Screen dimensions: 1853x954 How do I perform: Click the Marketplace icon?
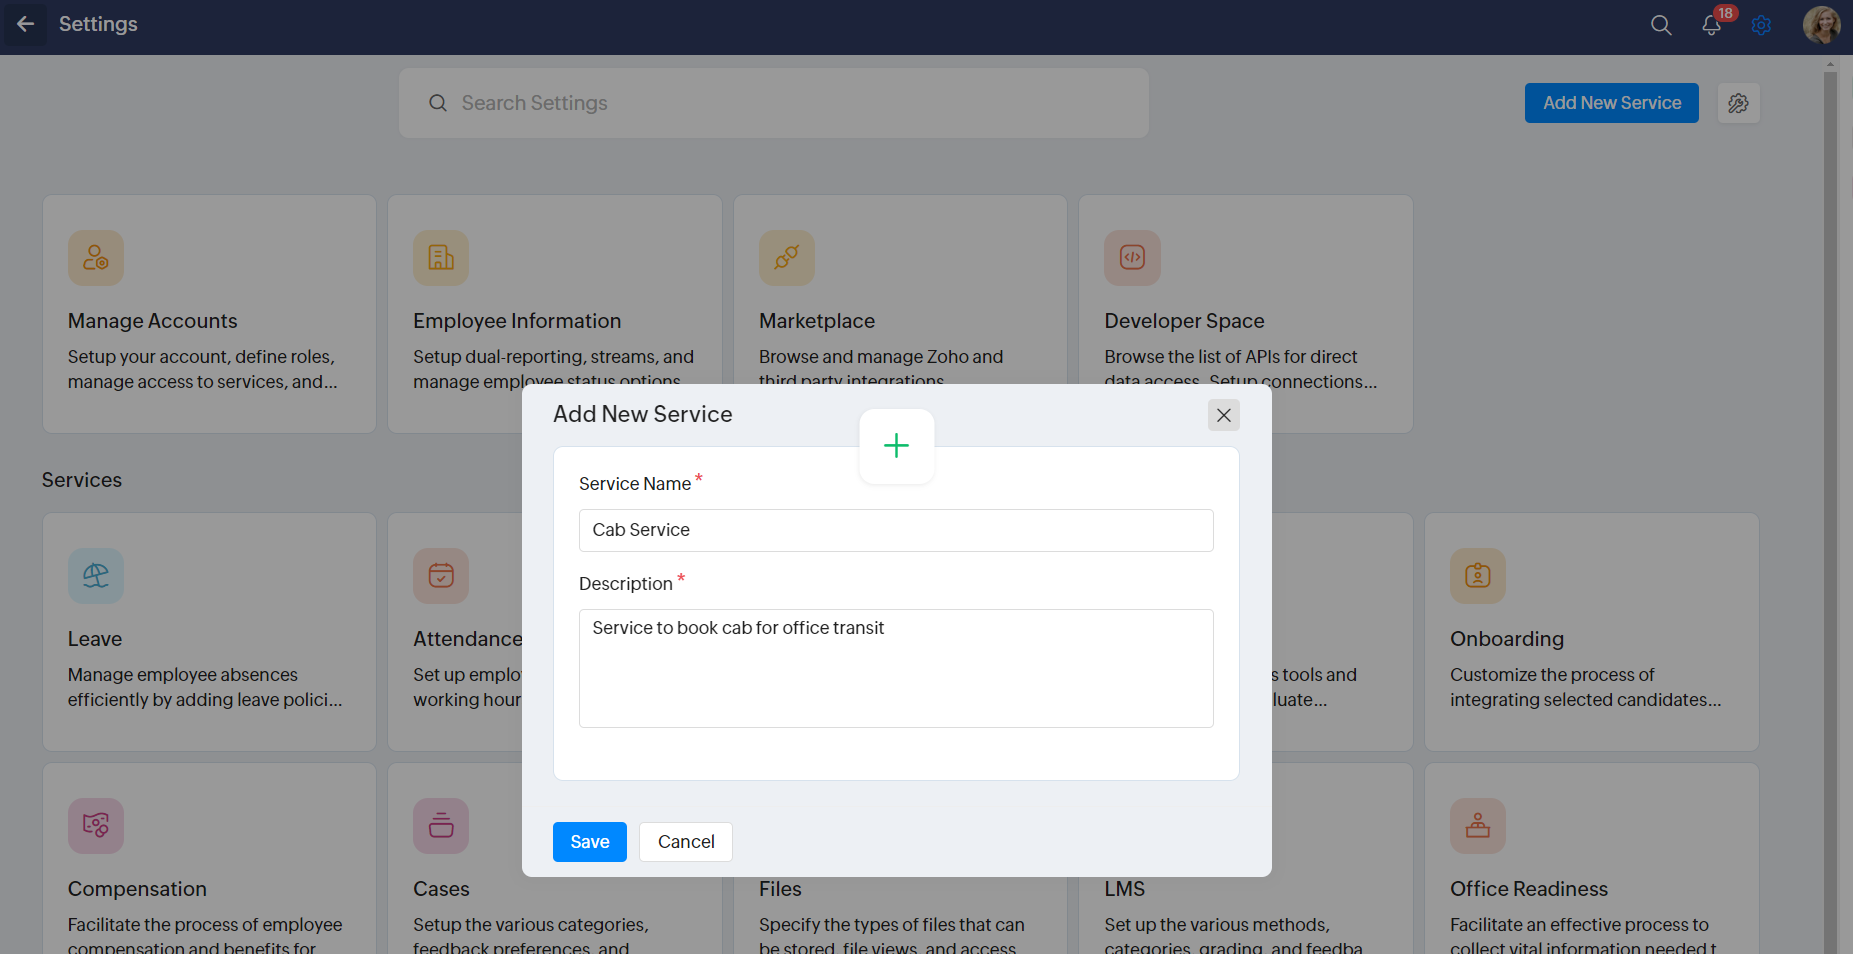(x=787, y=258)
